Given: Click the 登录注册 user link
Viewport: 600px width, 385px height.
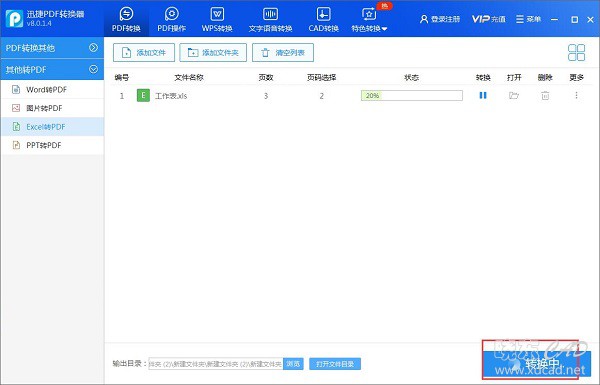Looking at the screenshot, I should click(440, 19).
